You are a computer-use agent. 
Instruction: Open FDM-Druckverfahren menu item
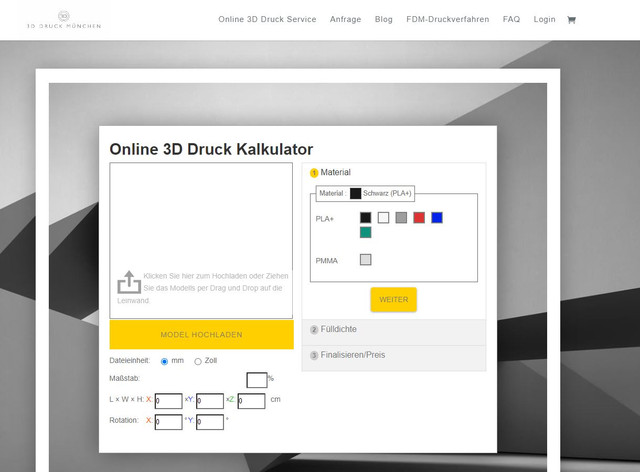coord(448,19)
